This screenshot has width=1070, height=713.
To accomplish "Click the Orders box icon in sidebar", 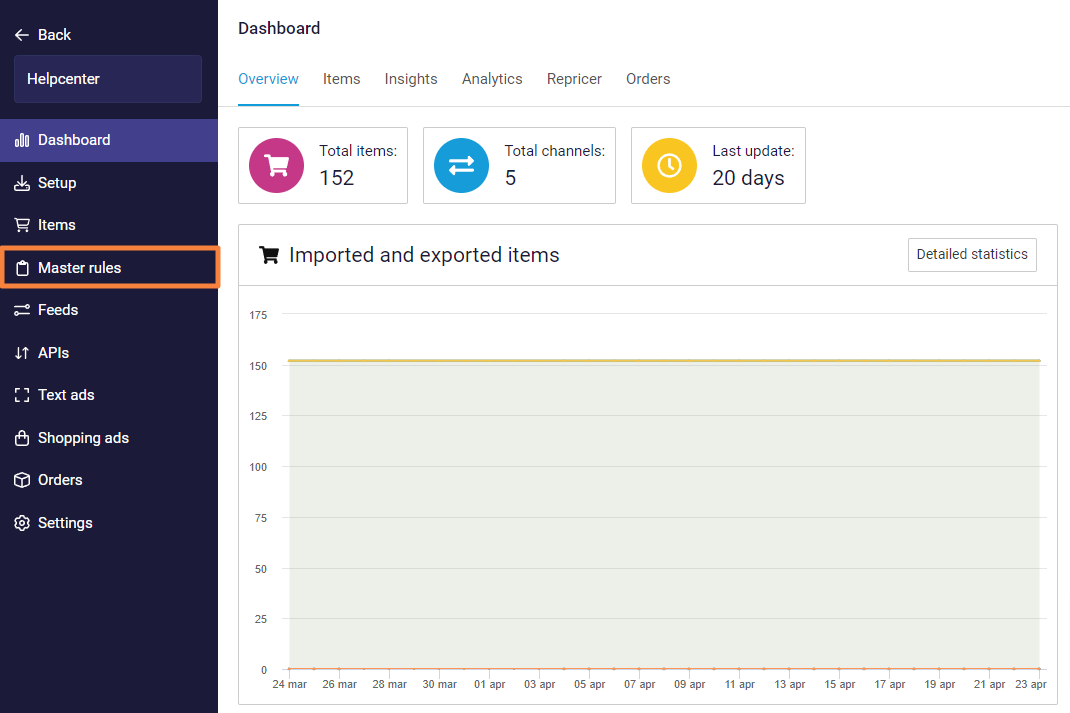I will pos(22,480).
